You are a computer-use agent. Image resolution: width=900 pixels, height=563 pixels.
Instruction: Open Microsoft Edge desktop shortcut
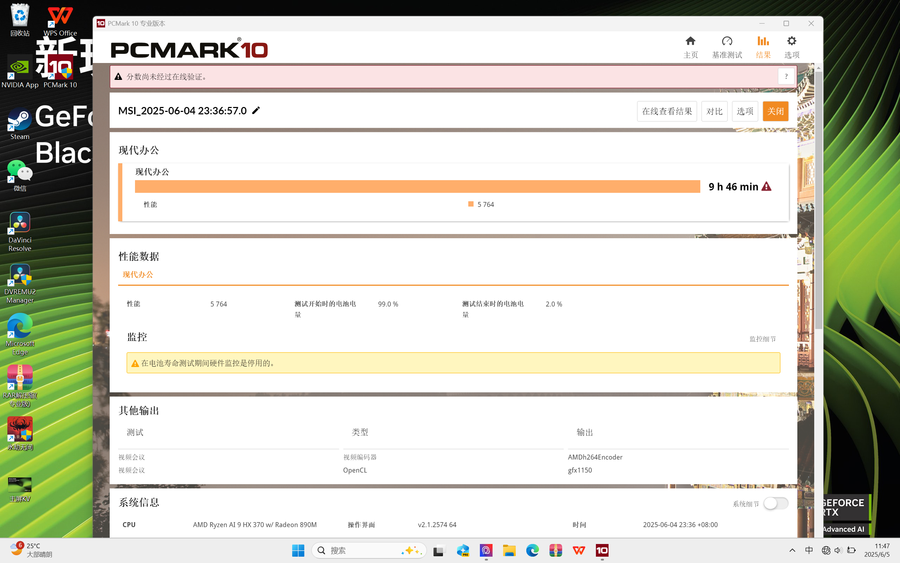[20, 335]
